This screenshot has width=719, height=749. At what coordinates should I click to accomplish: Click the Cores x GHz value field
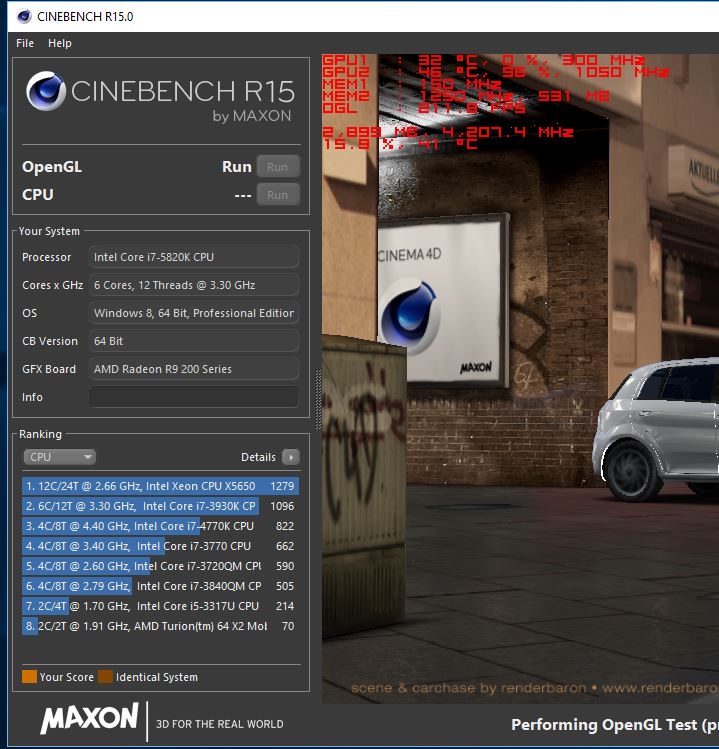(x=194, y=285)
